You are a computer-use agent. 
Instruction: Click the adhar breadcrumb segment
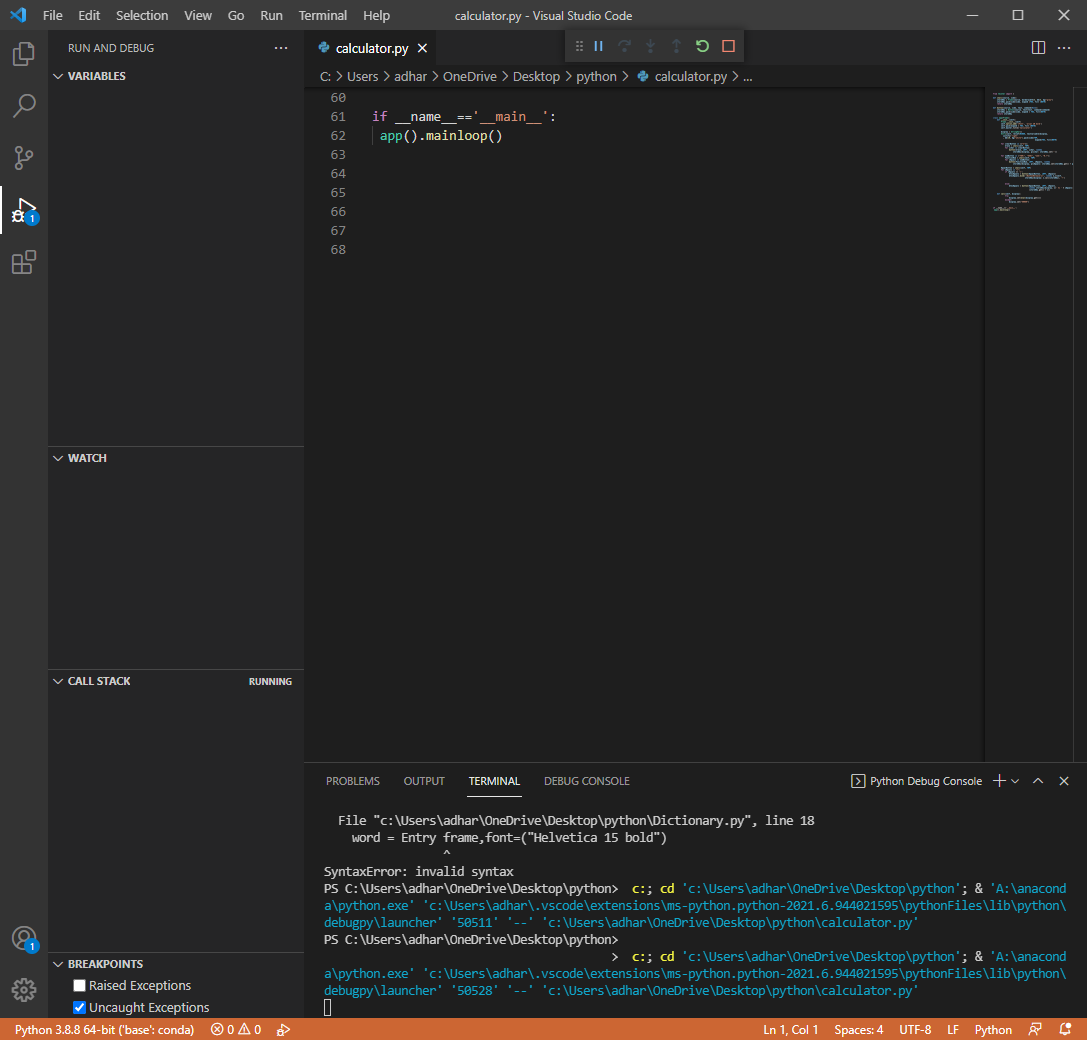pos(410,76)
